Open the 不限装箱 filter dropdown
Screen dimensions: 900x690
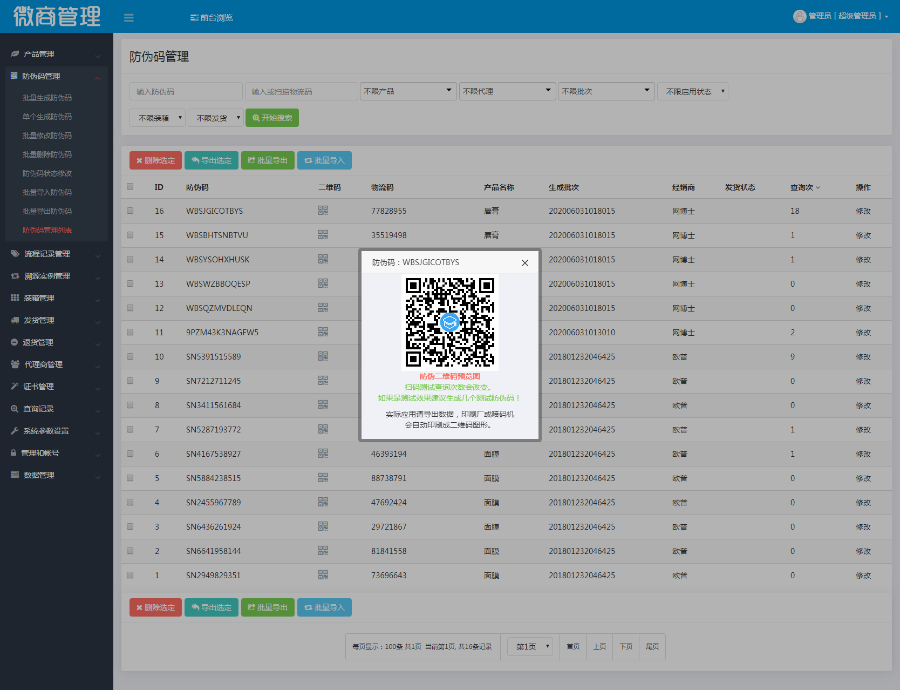[157, 118]
